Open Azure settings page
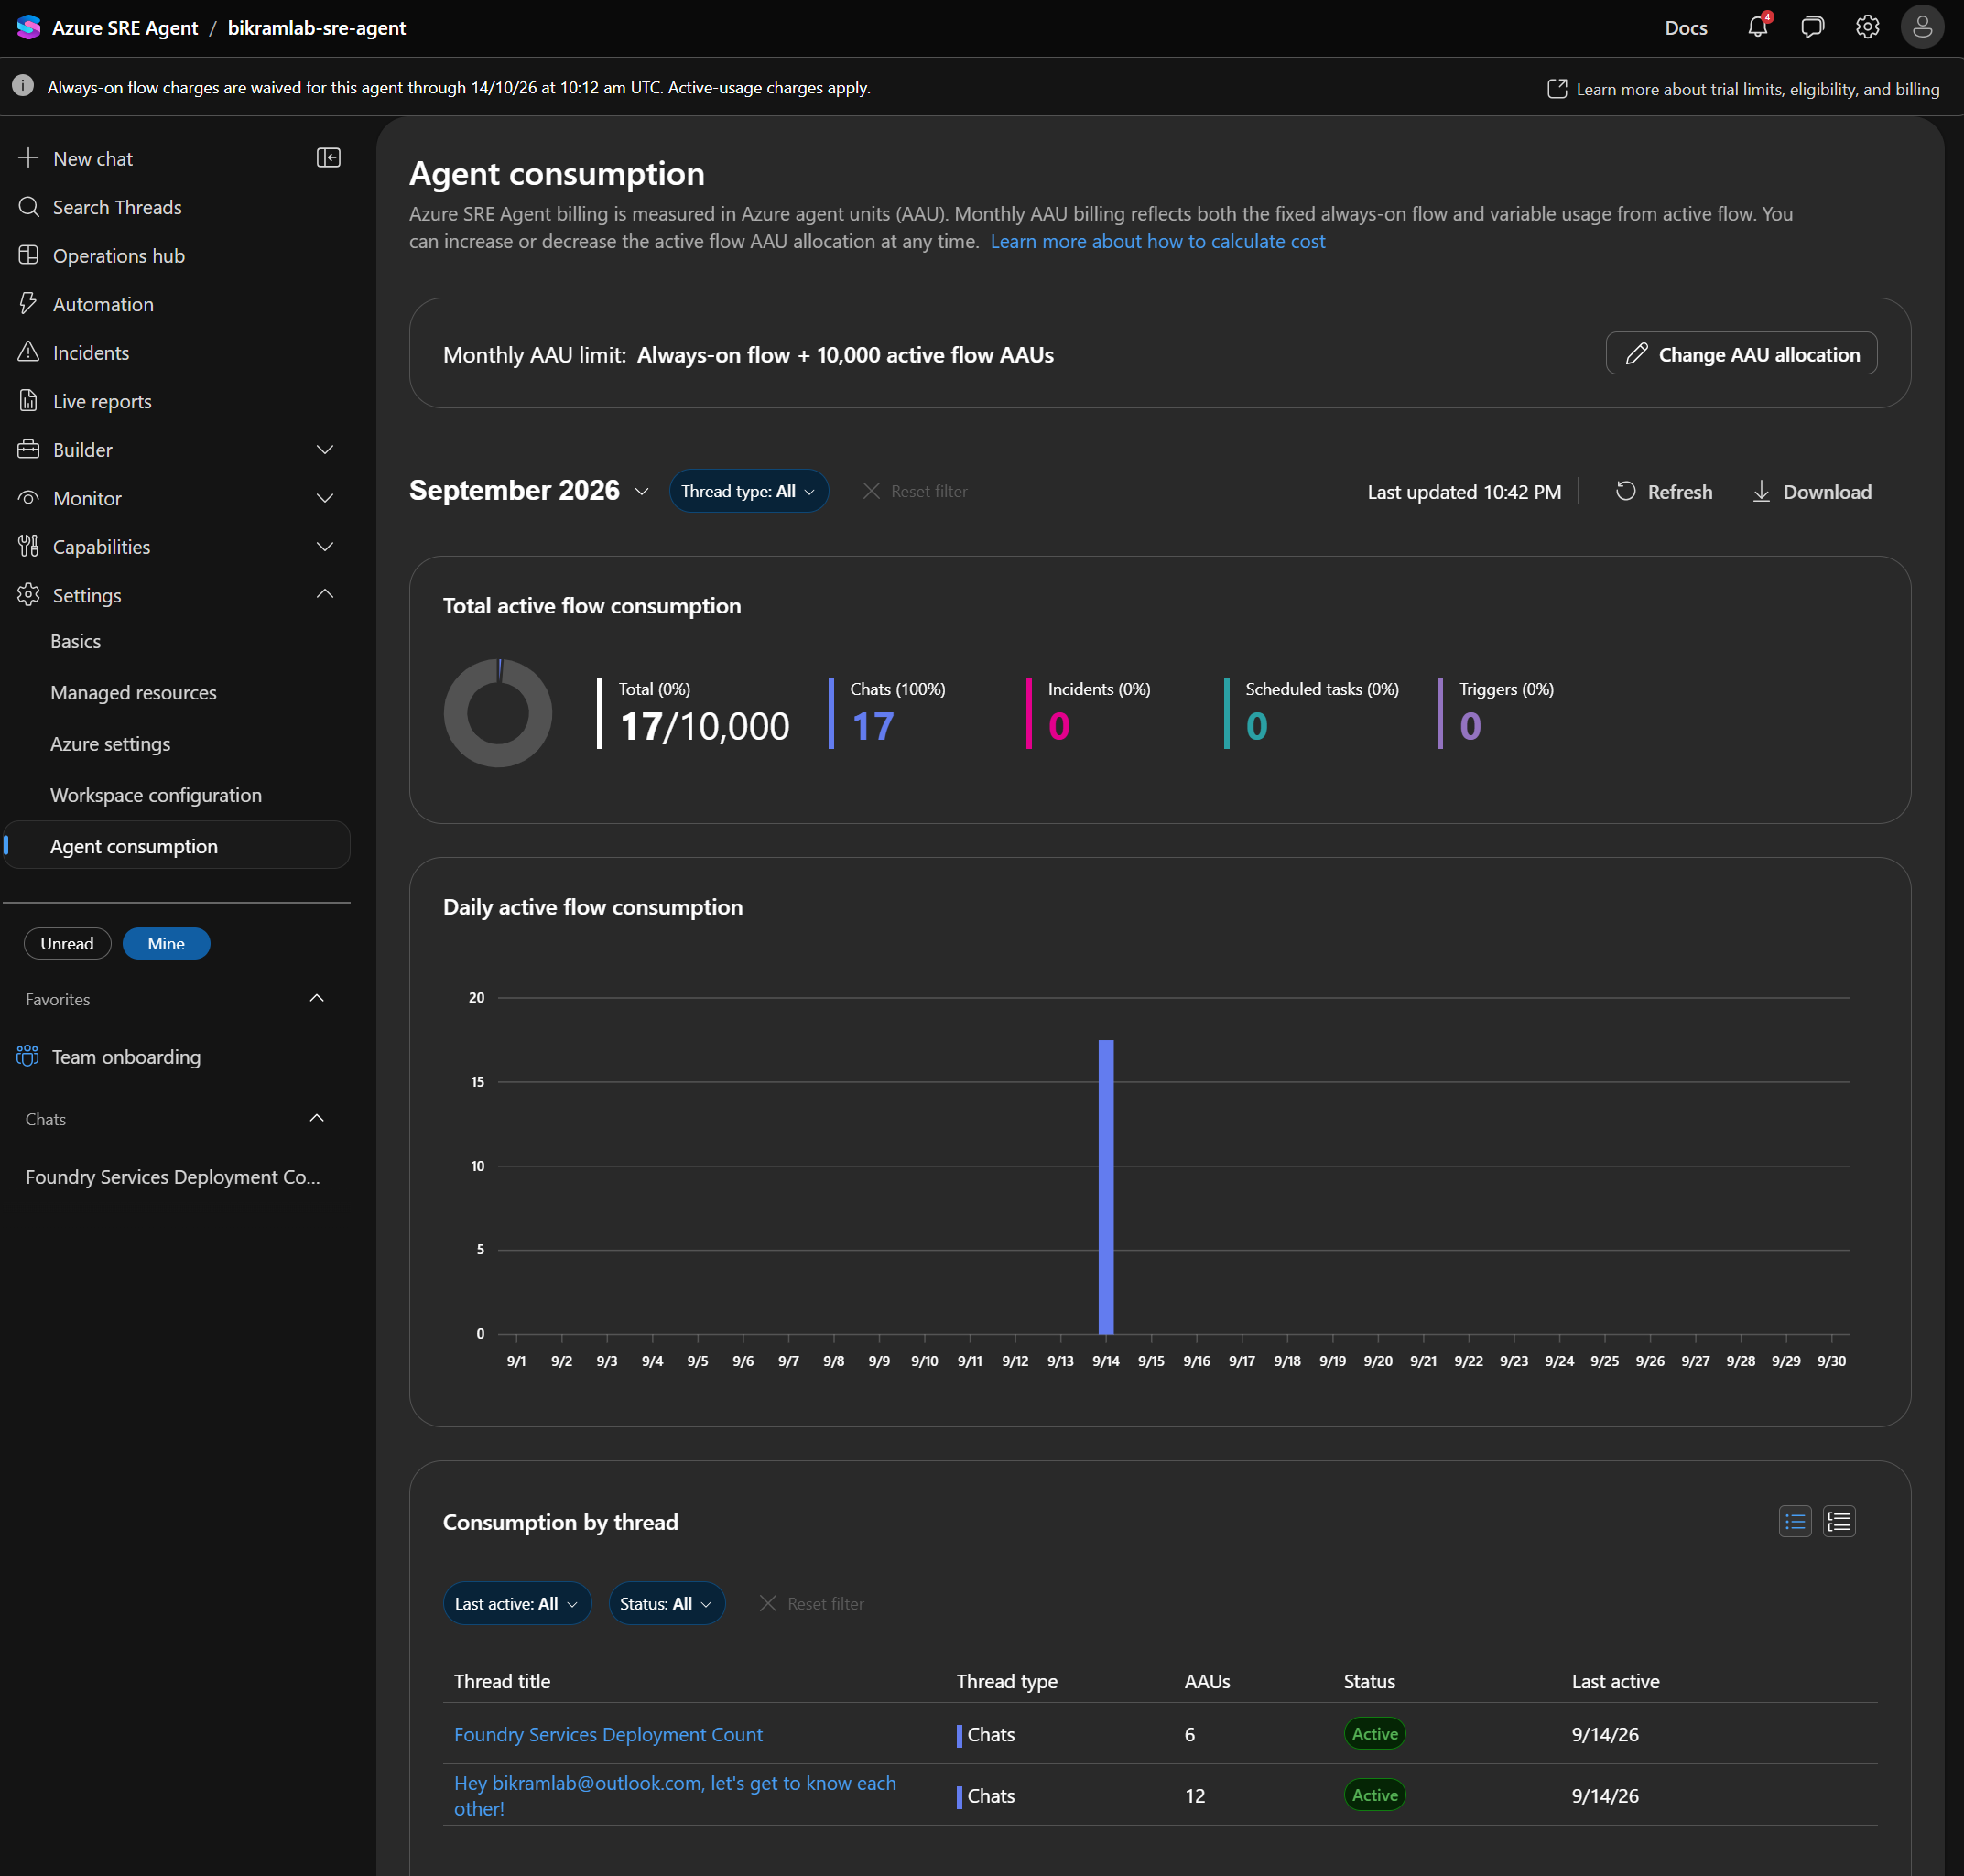The image size is (1964, 1876). click(x=110, y=743)
